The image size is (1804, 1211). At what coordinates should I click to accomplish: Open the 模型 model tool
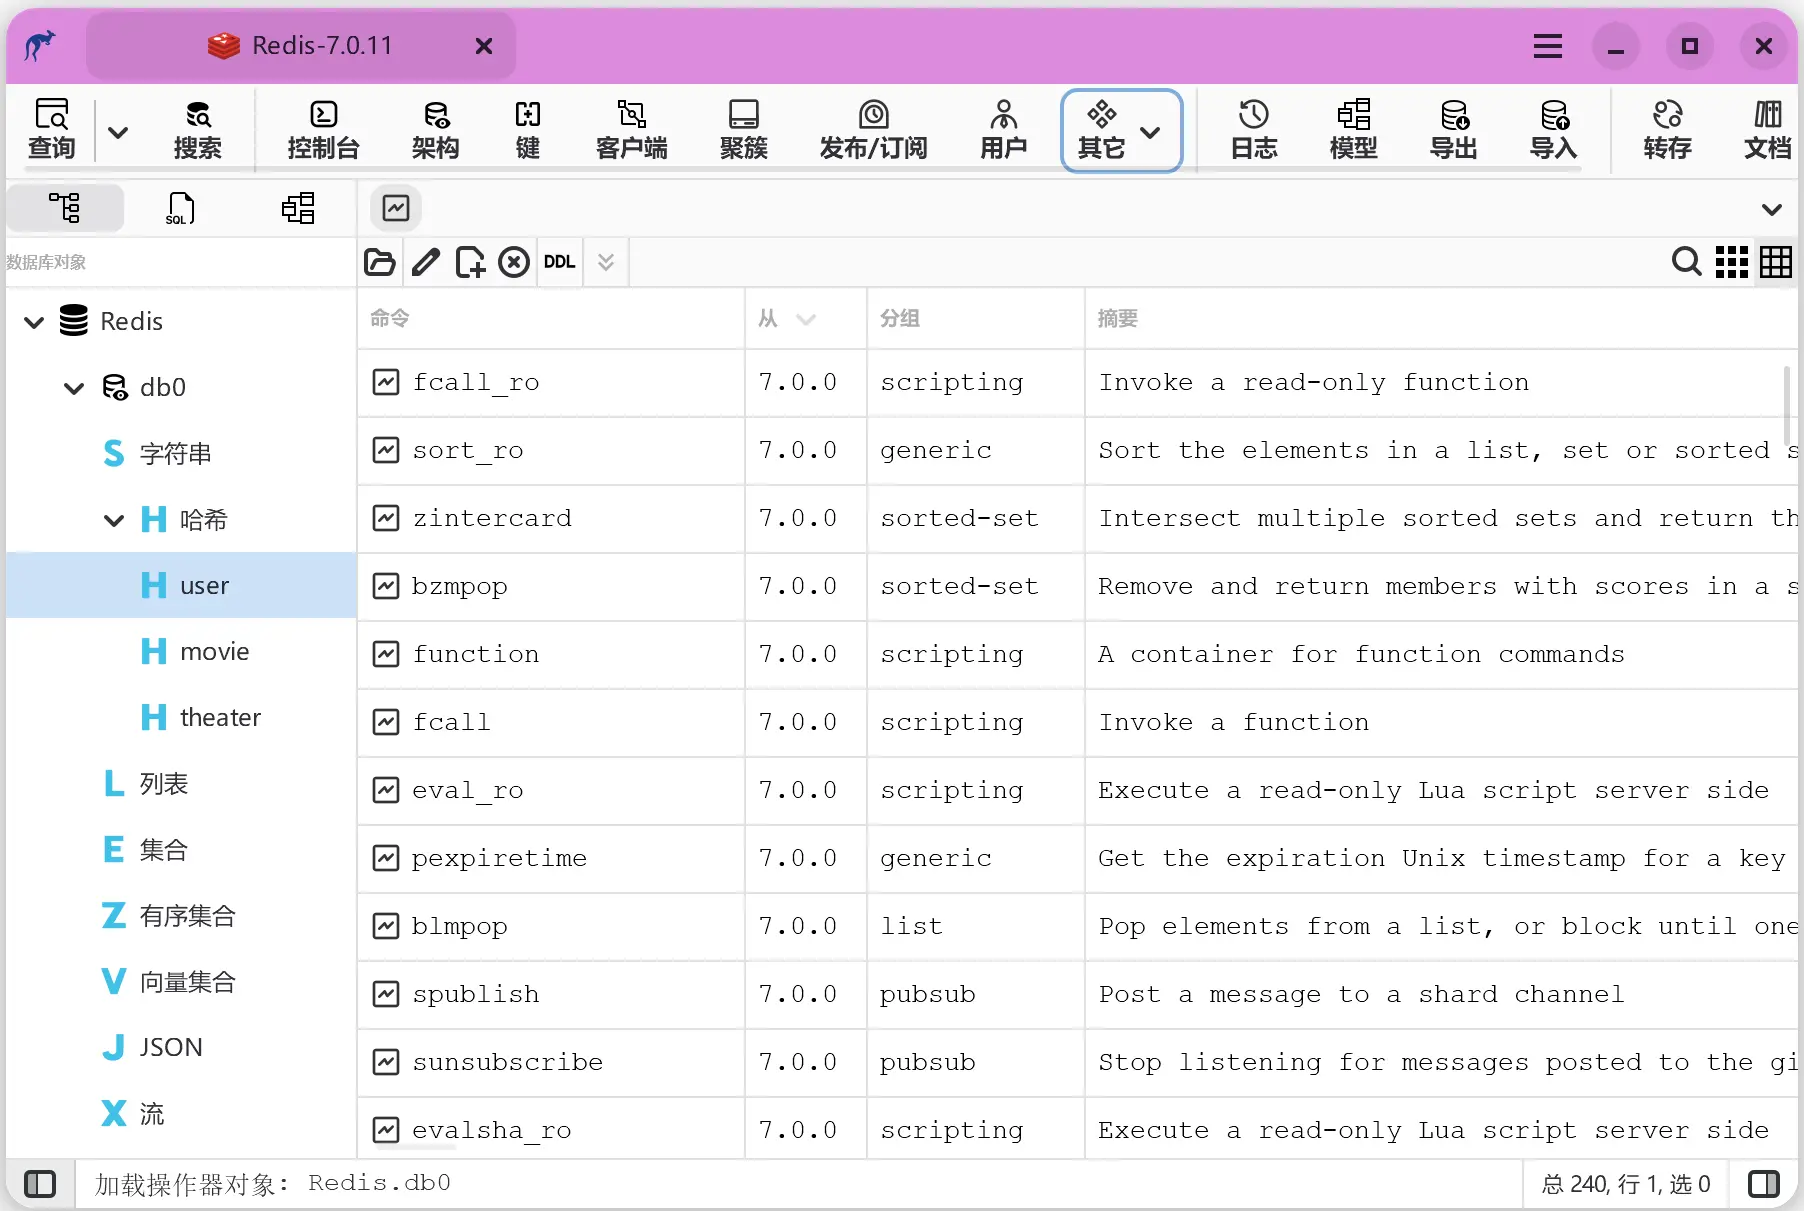click(1354, 130)
